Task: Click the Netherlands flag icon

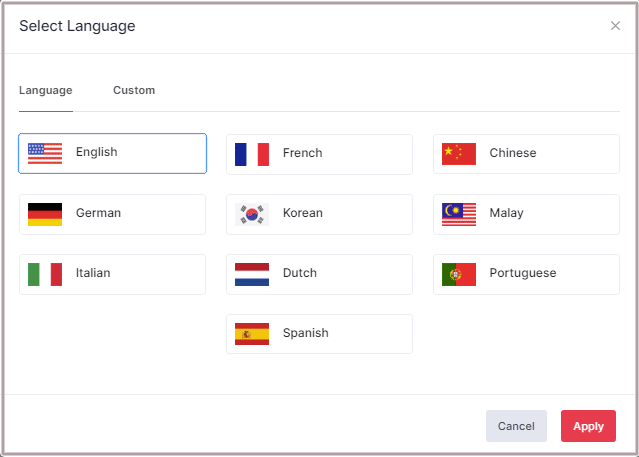Action: click(252, 274)
